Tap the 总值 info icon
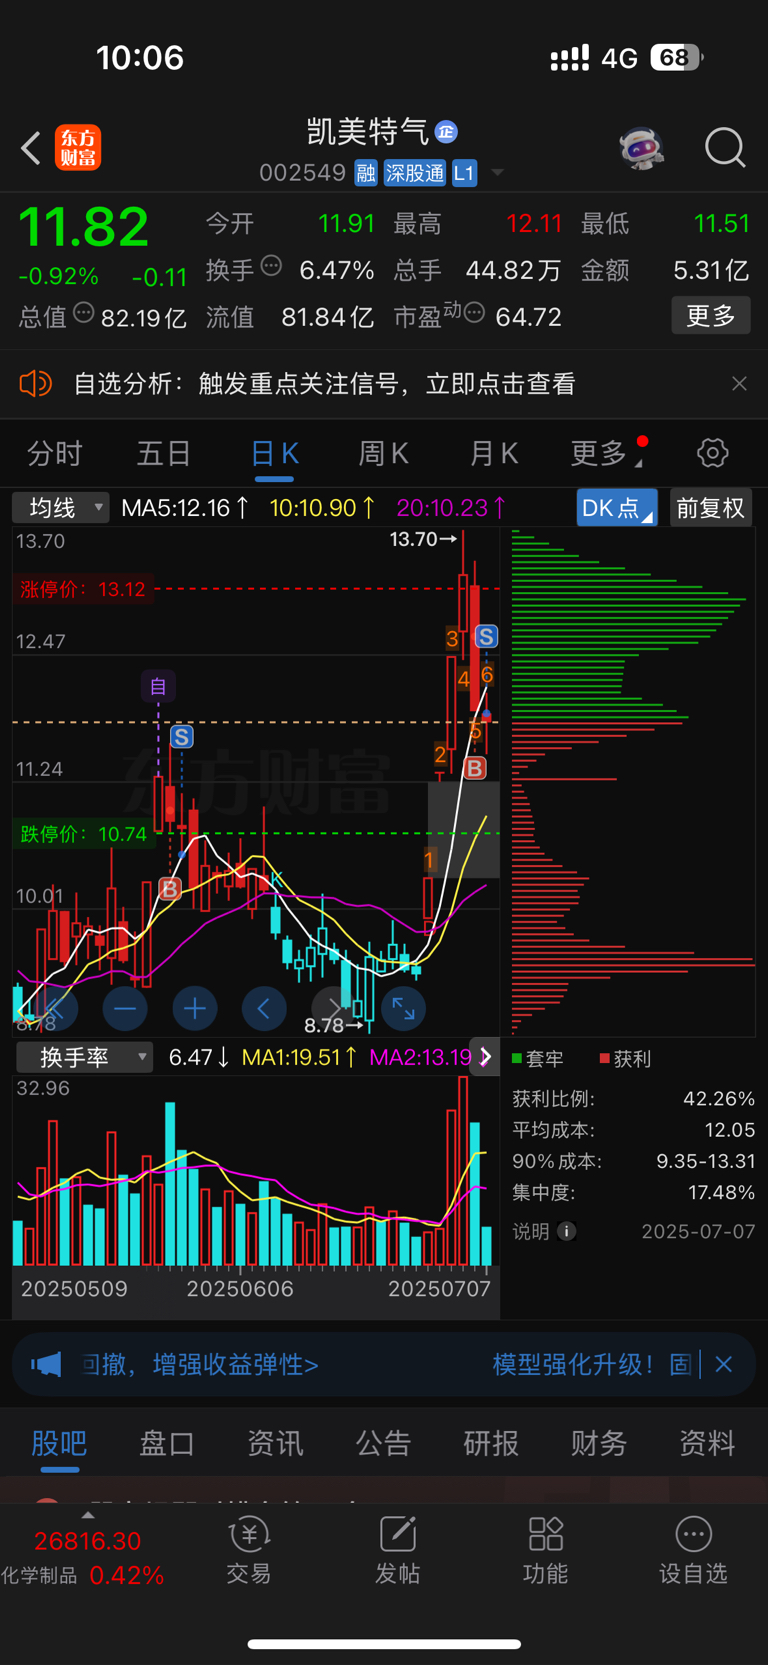The width and height of the screenshot is (769, 1665). [x=84, y=313]
